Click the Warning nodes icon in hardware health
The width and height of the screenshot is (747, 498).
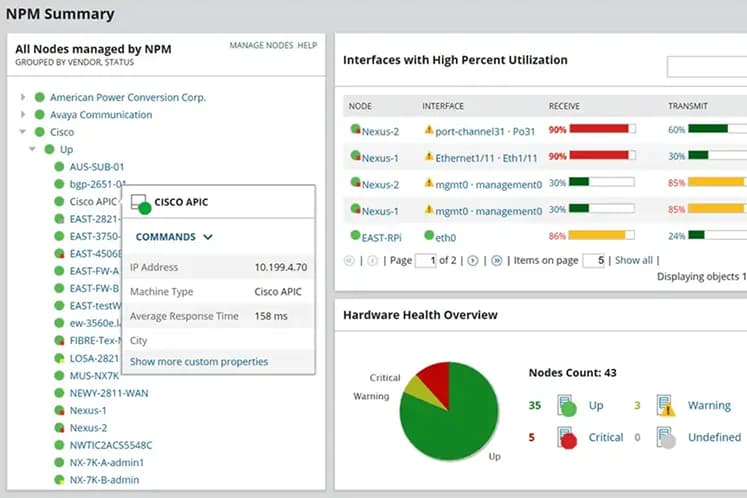[x=666, y=406]
